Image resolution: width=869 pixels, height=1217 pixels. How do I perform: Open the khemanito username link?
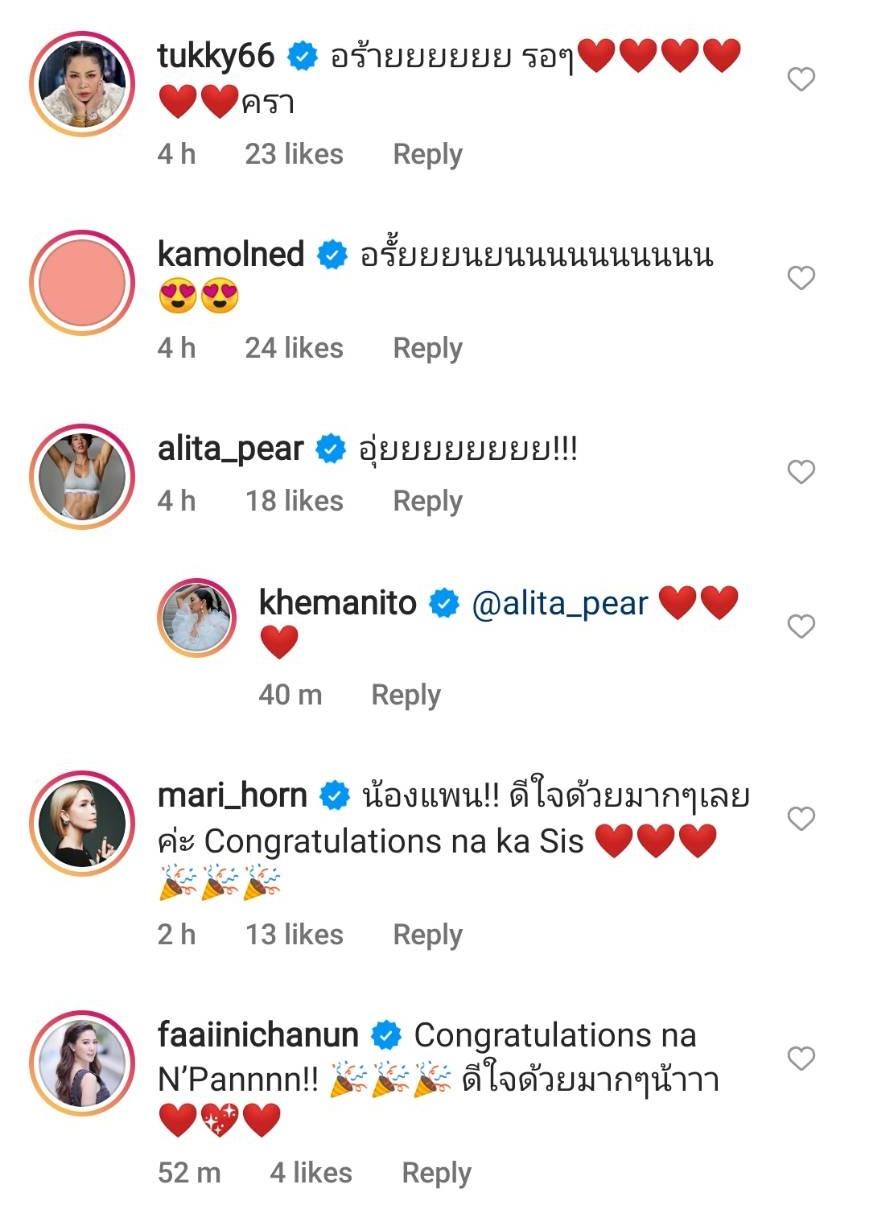point(337,603)
